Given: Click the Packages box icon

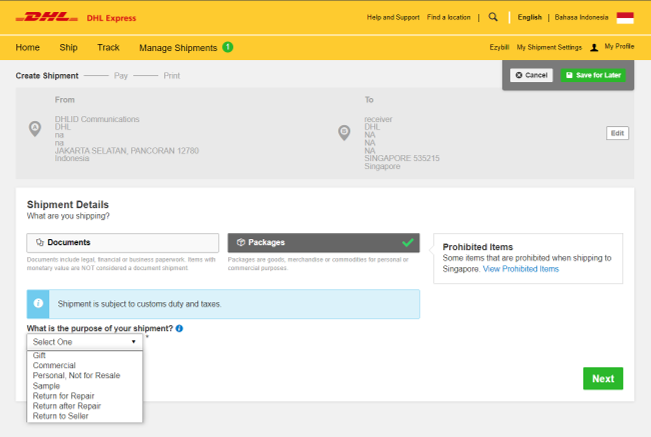Looking at the screenshot, I should click(240, 242).
